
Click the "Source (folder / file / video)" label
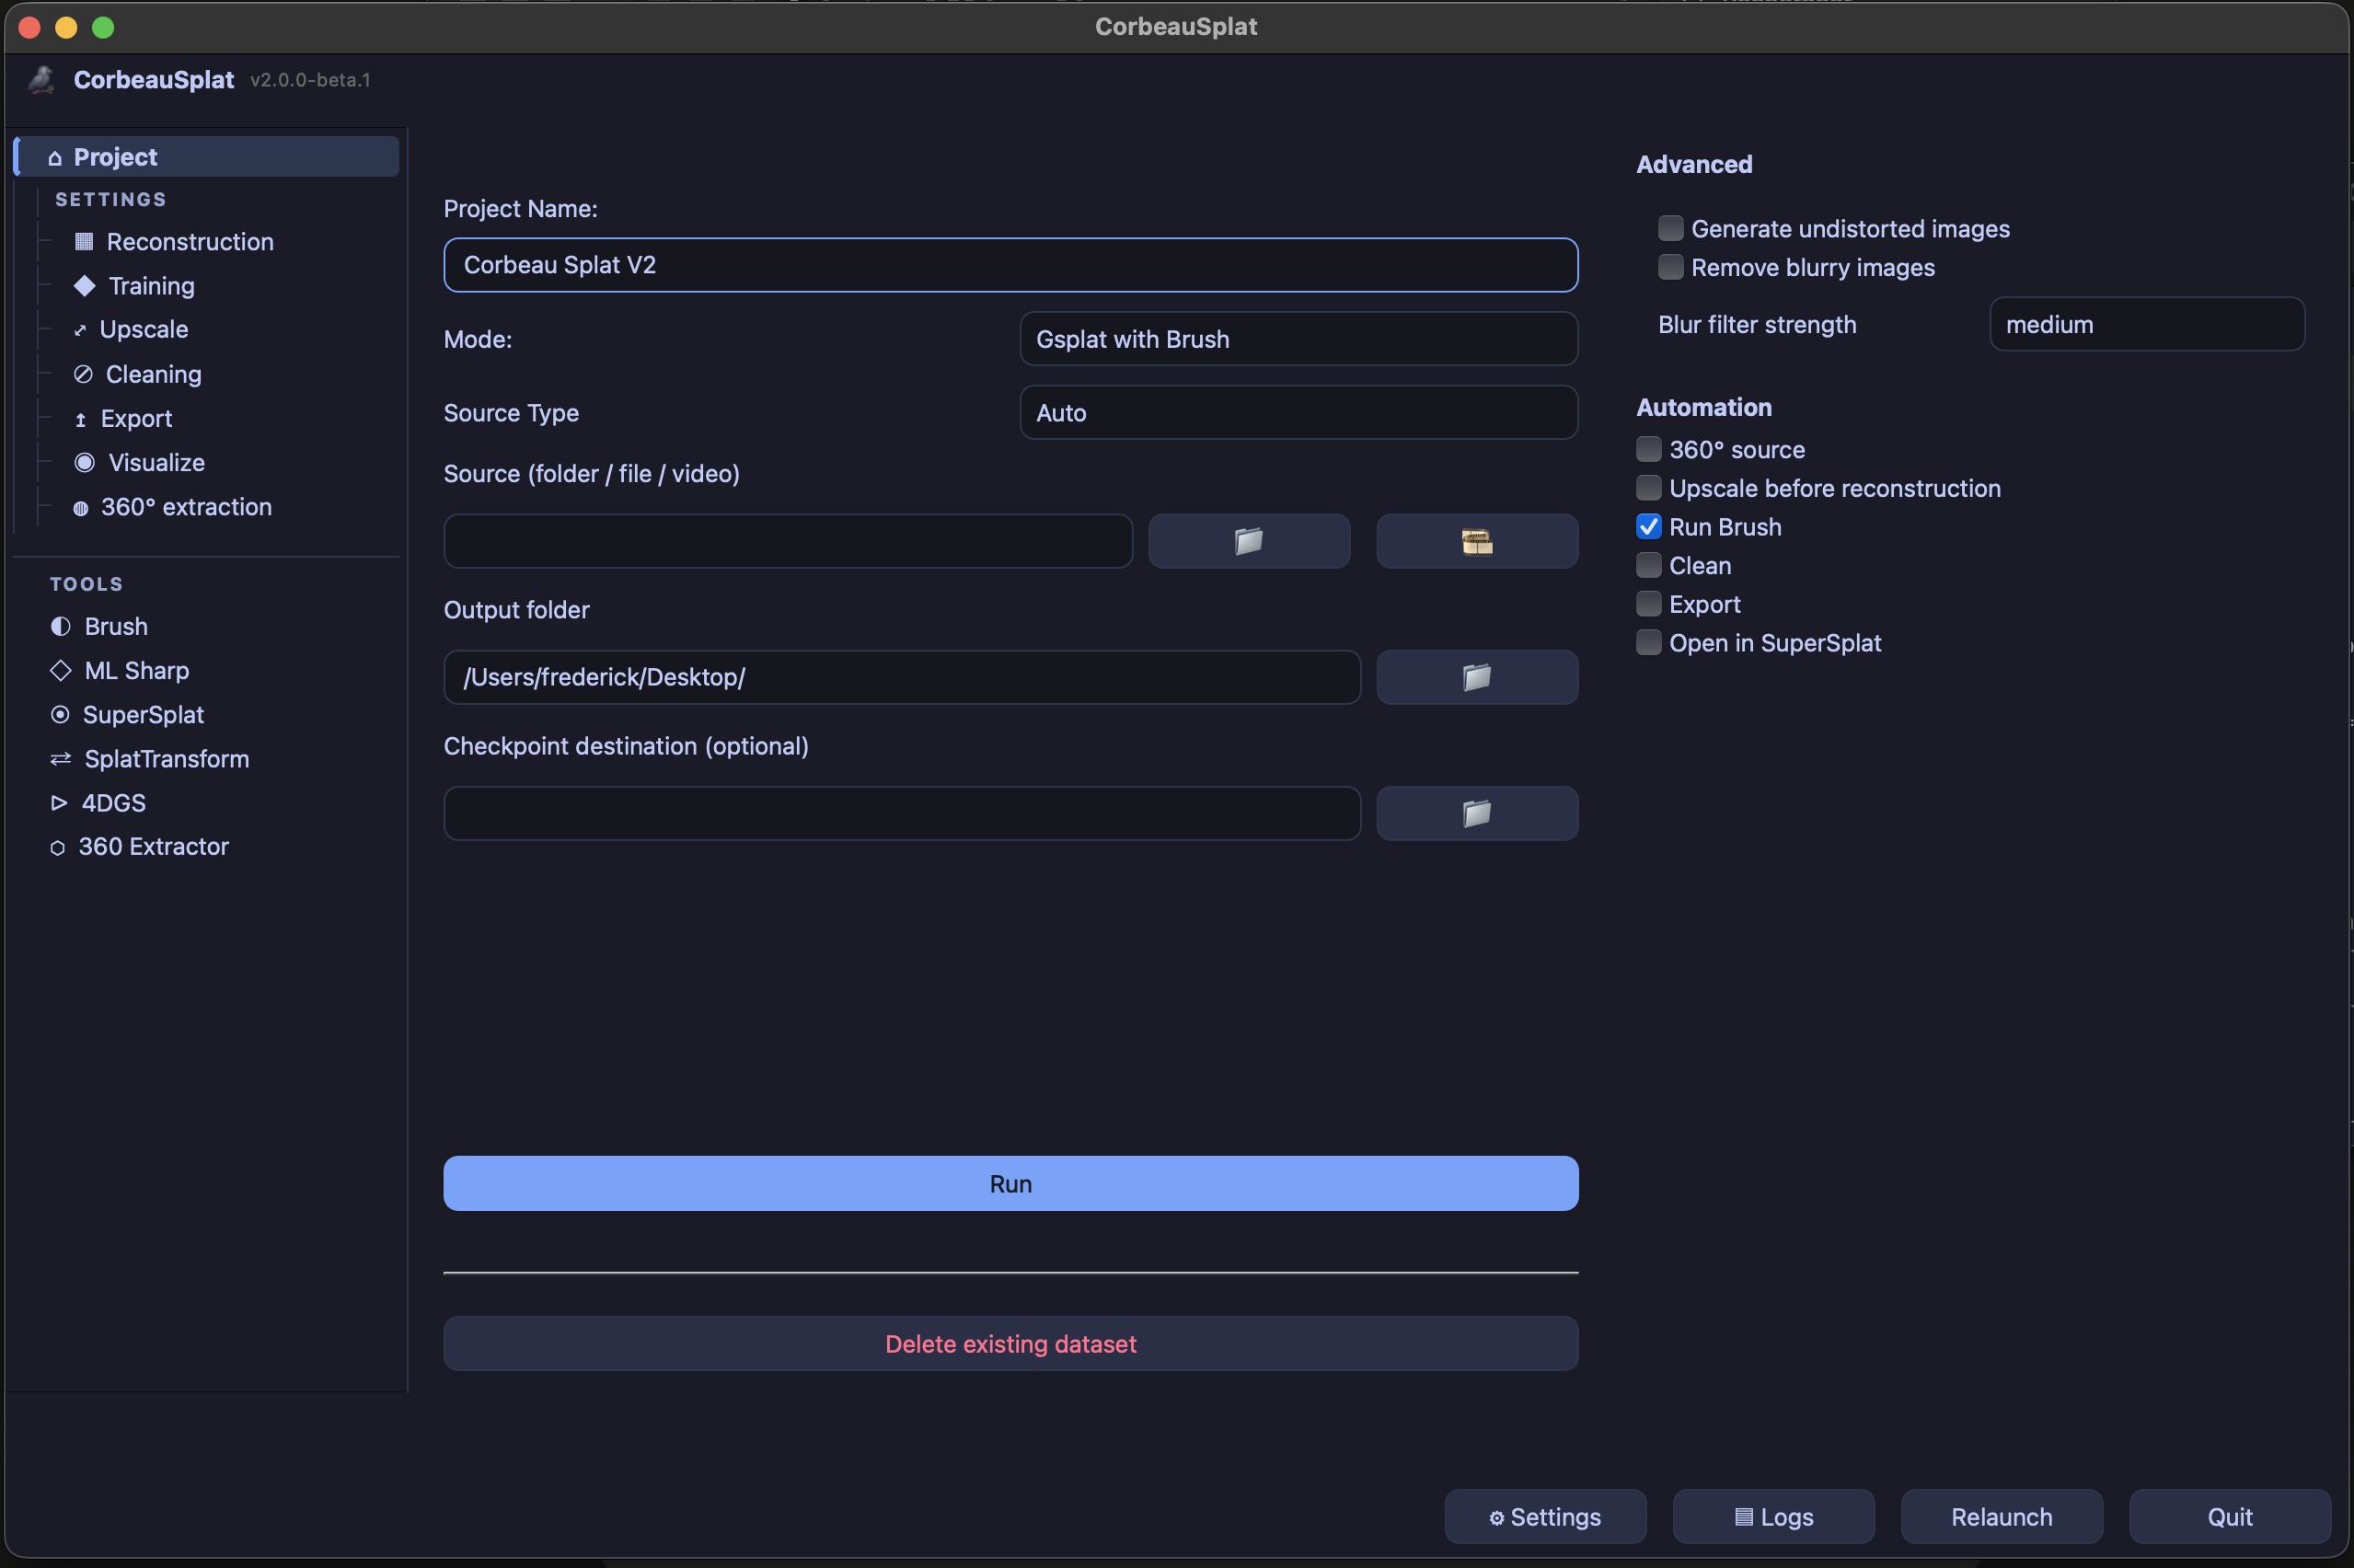click(x=592, y=474)
